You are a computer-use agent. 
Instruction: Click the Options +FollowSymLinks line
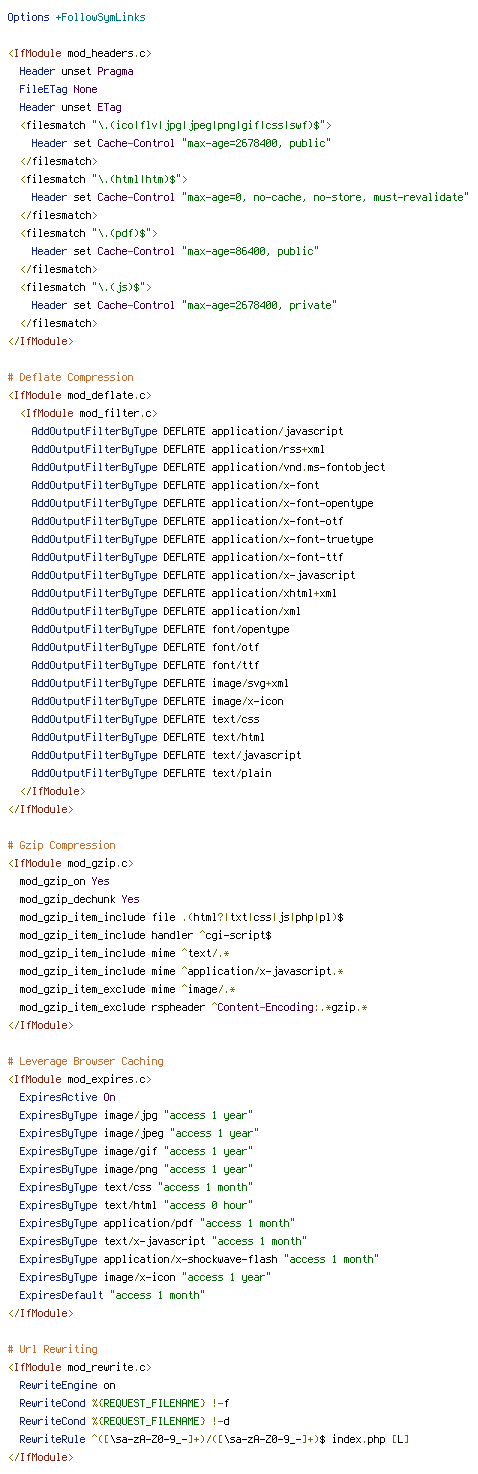(x=76, y=18)
